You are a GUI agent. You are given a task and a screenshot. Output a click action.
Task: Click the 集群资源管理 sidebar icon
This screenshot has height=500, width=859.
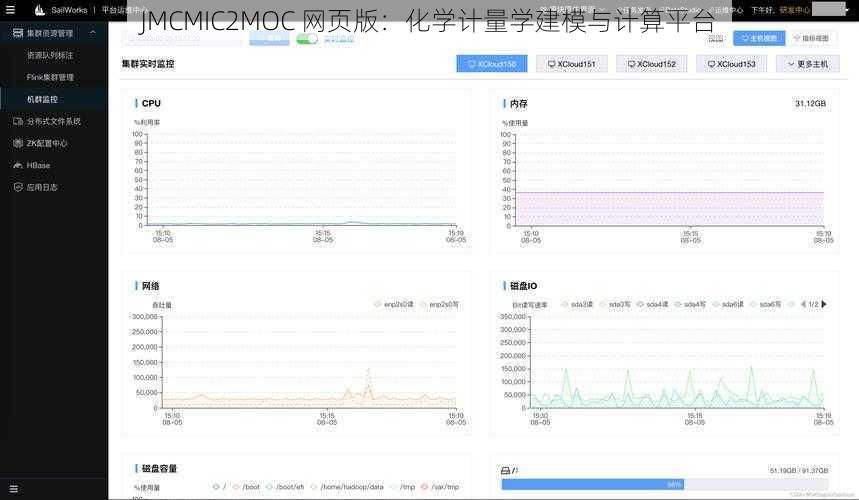tap(18, 33)
